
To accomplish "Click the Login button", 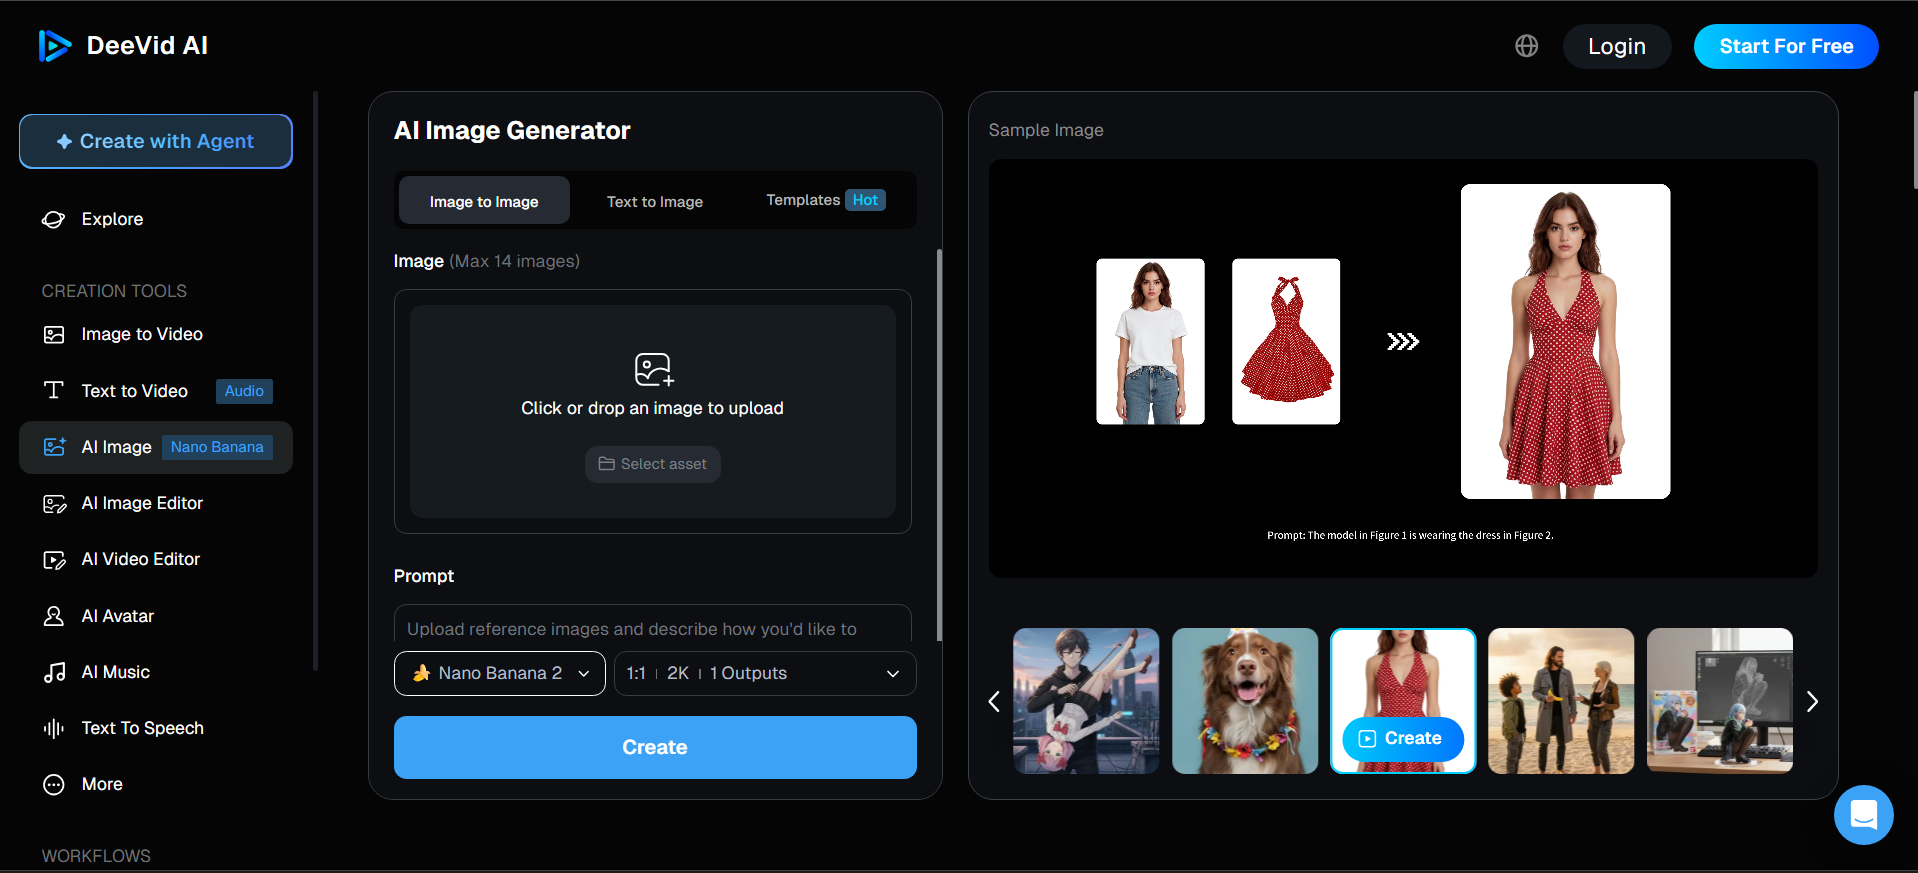I will click(x=1616, y=46).
